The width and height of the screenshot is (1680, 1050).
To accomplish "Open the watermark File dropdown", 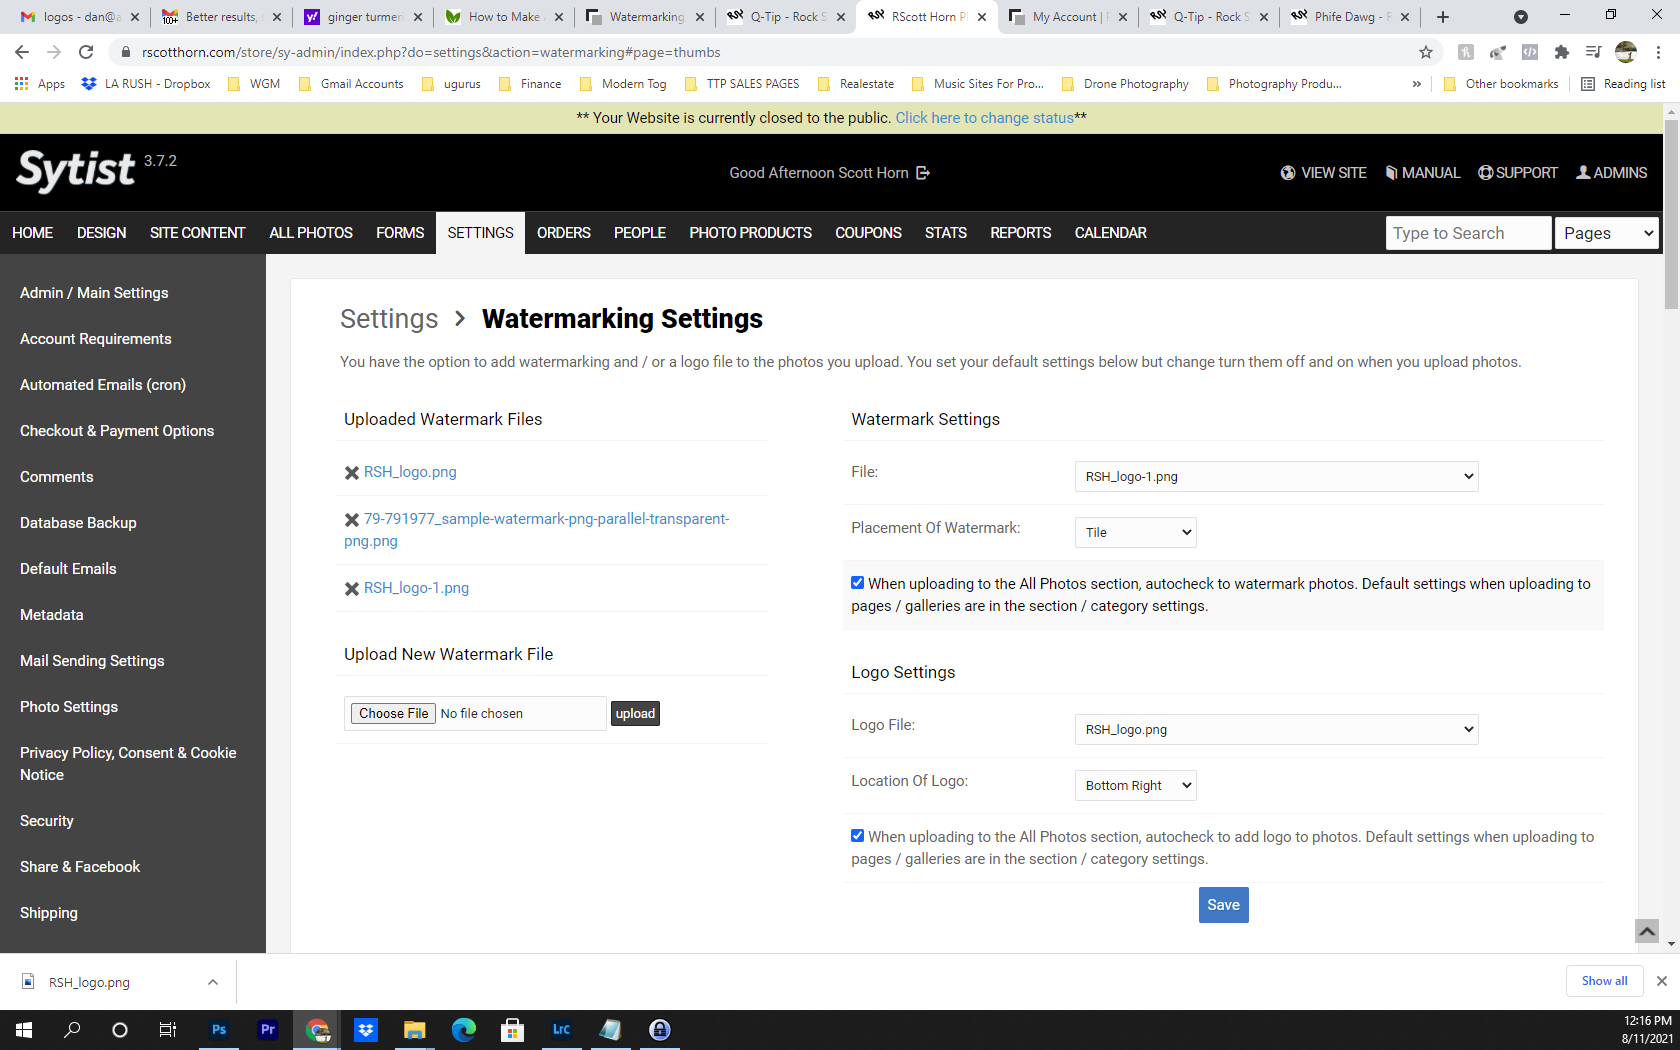I will click(x=1276, y=476).
